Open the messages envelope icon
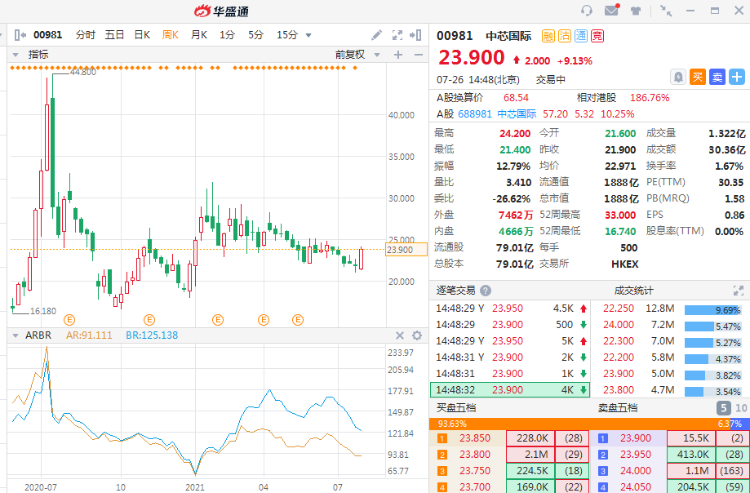The width and height of the screenshot is (750, 493). (611, 10)
